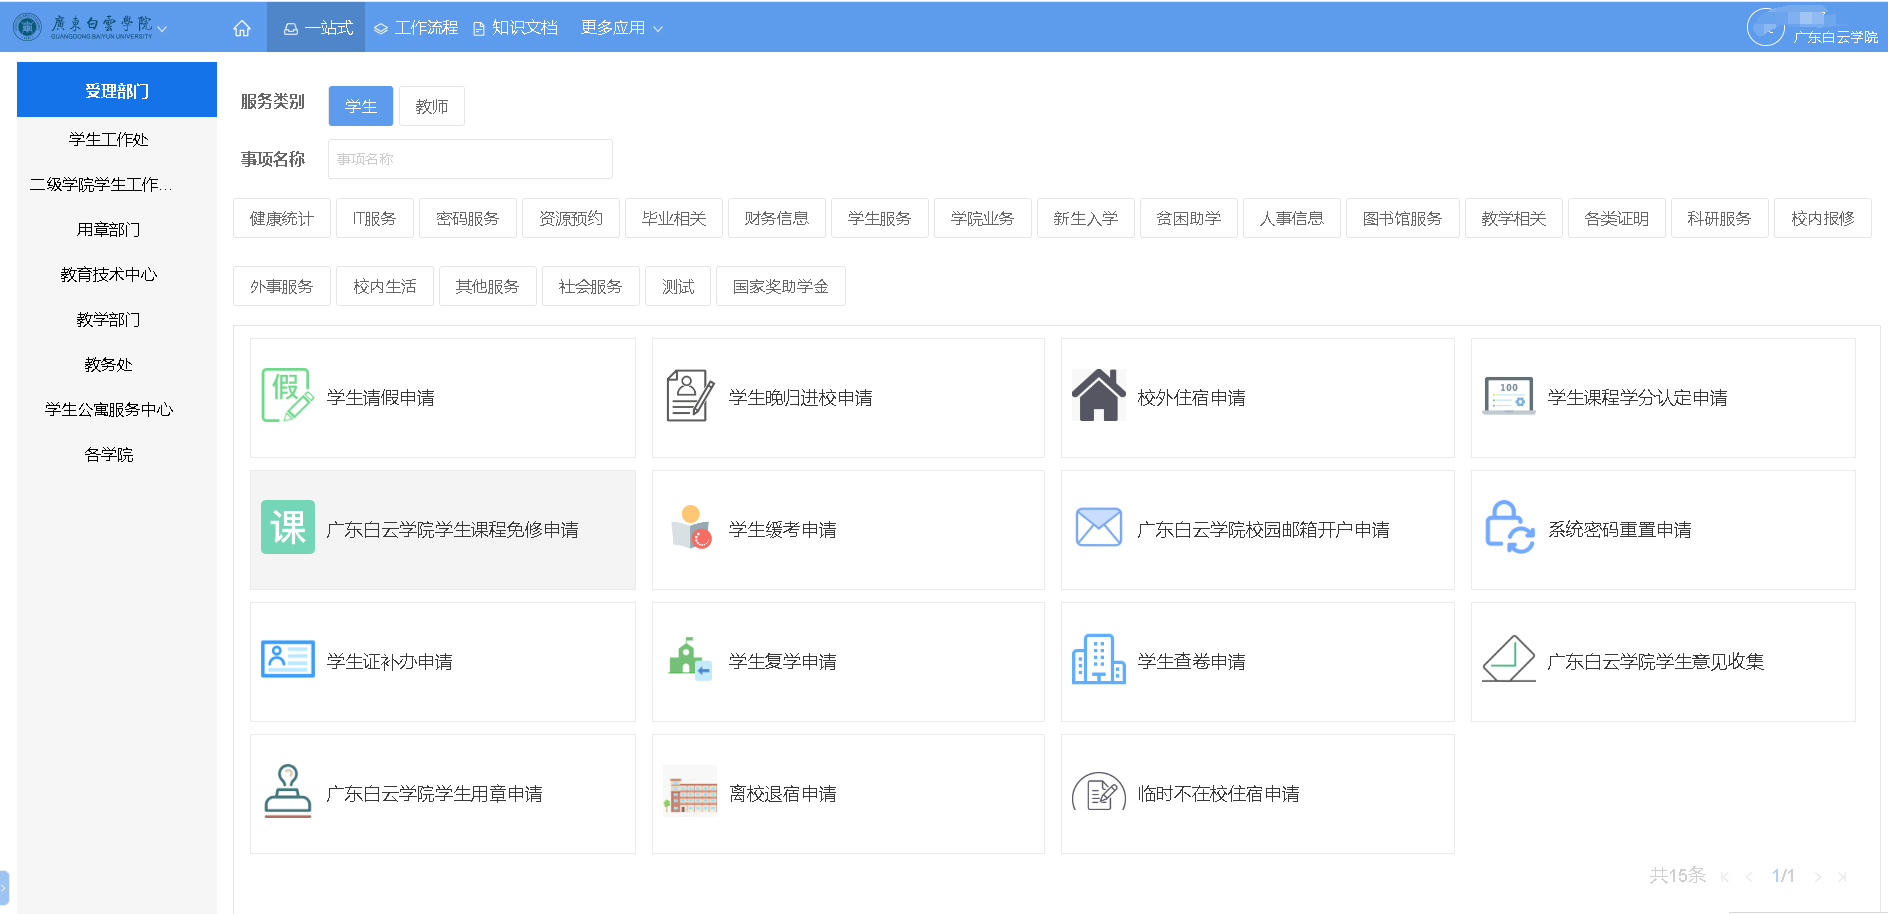Viewport: 1888px width, 914px height.
Task: Open the green 课 course exemption icon
Action: point(287,528)
